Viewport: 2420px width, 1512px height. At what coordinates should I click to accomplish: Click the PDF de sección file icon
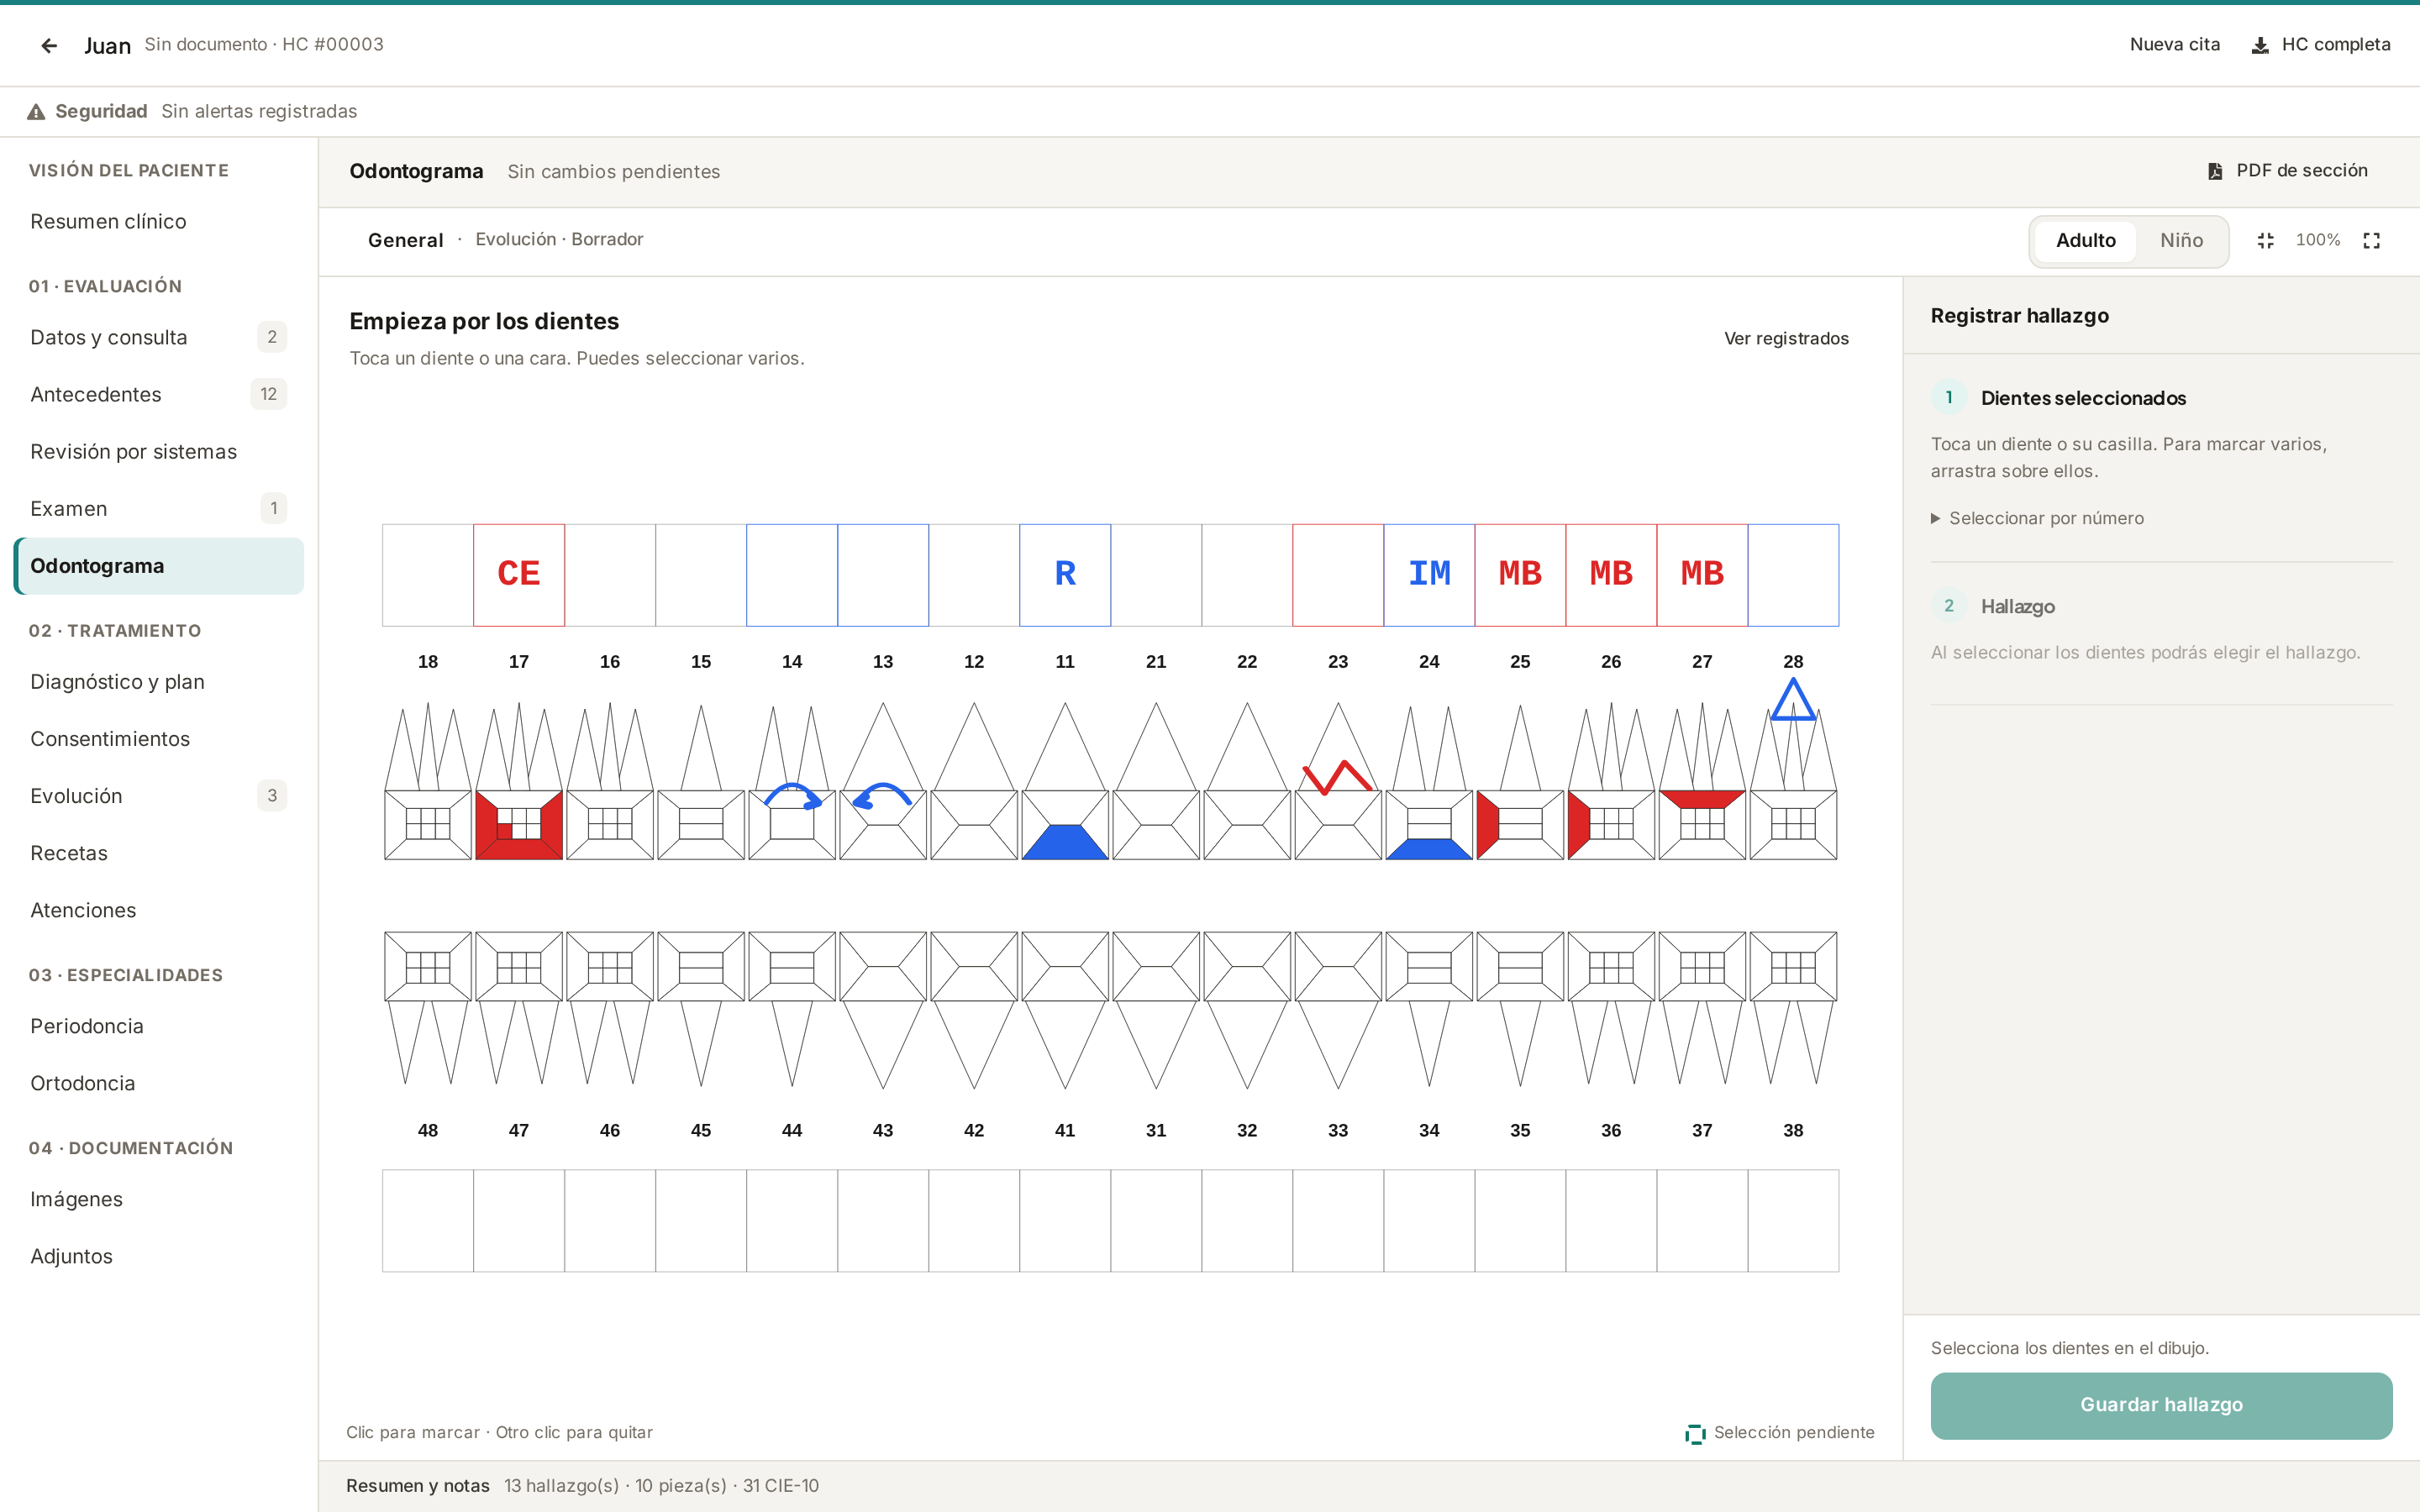[x=2215, y=171]
